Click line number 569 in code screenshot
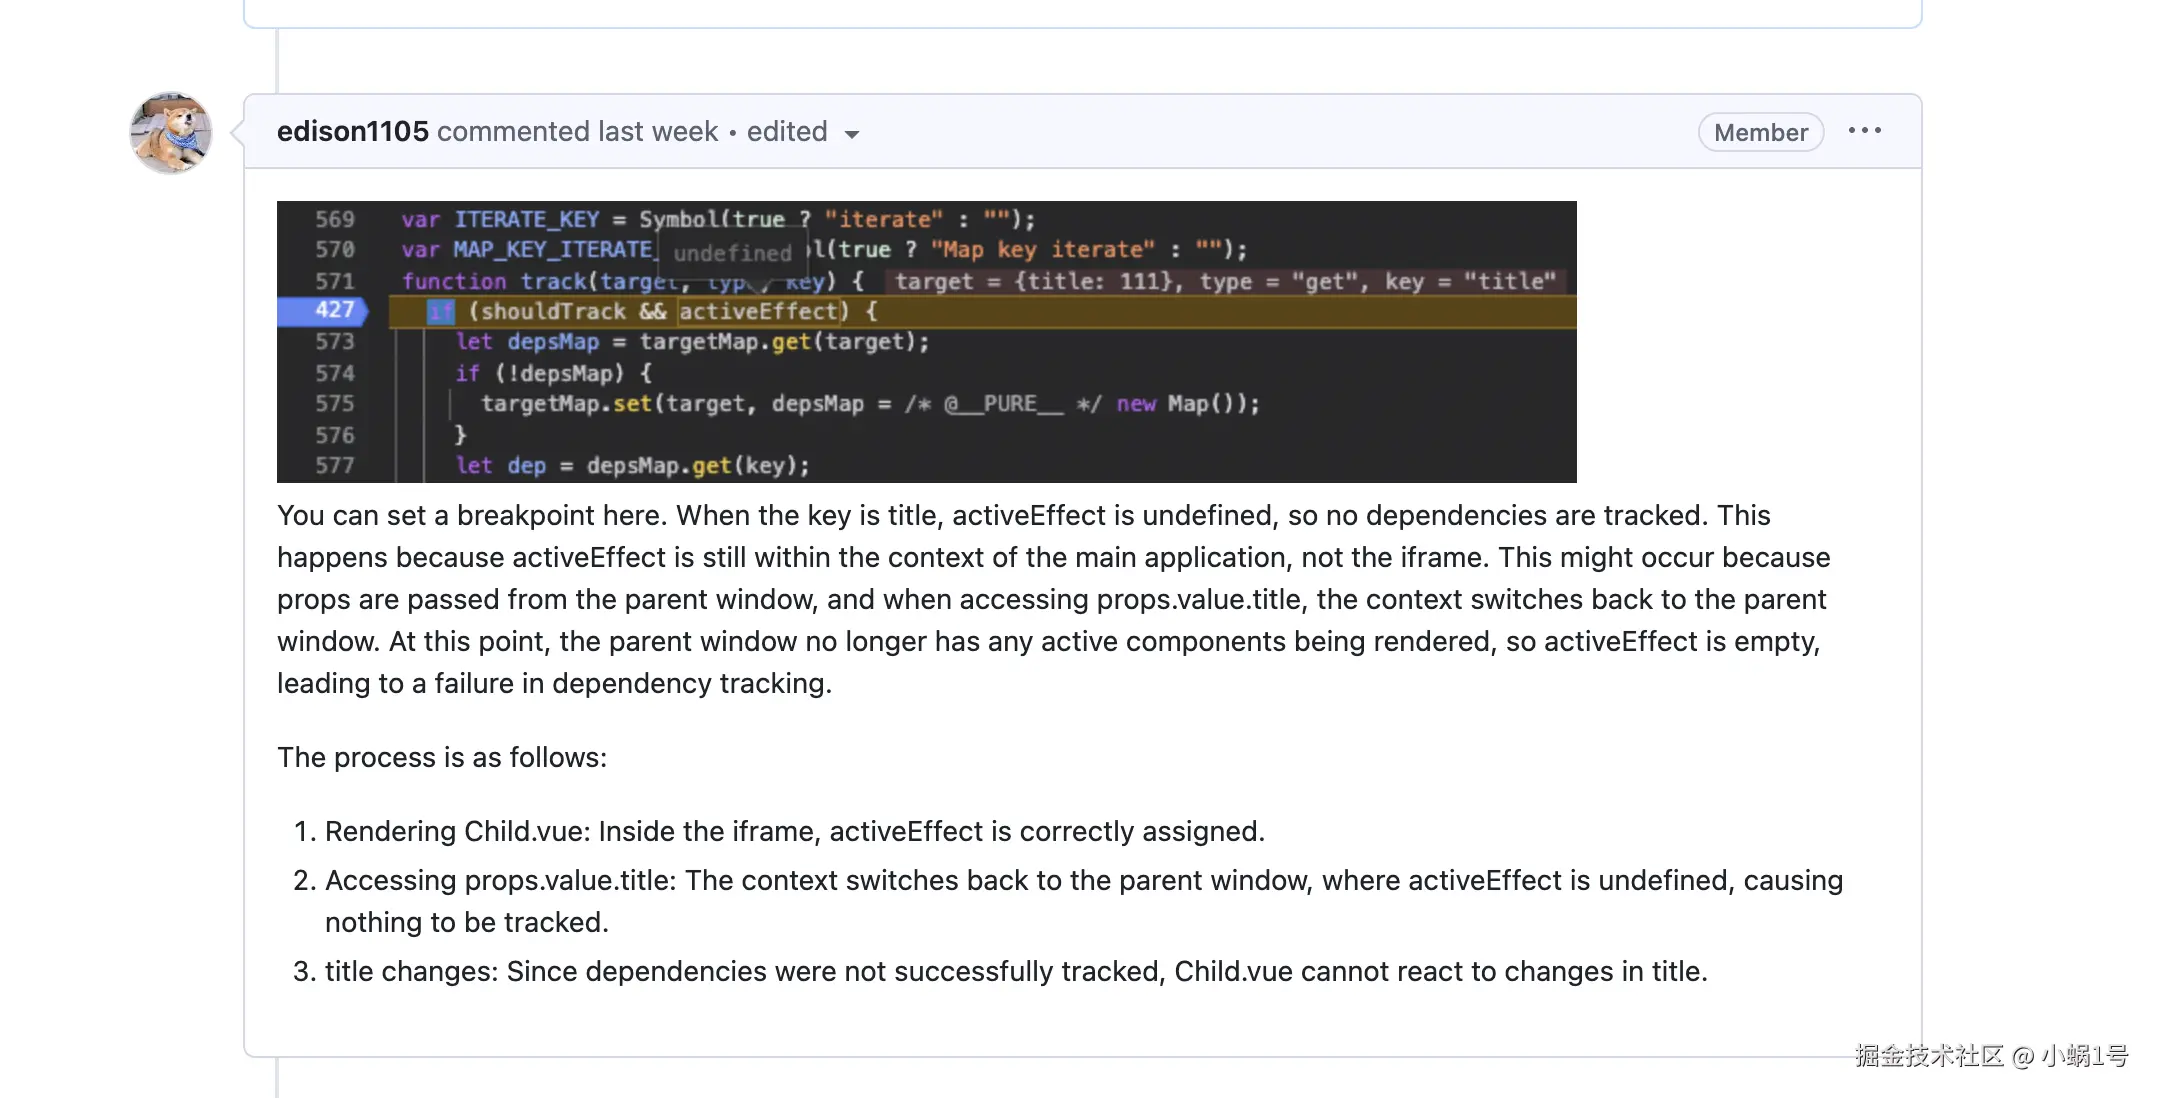2158x1098 pixels. pos(335,219)
